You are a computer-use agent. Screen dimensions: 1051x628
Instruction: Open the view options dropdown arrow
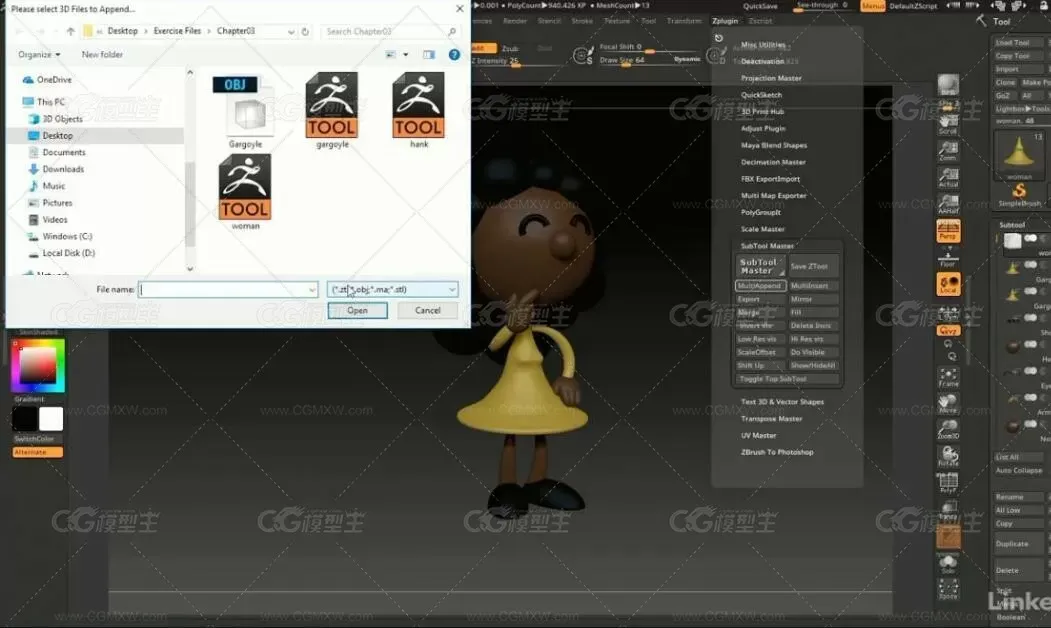click(406, 54)
